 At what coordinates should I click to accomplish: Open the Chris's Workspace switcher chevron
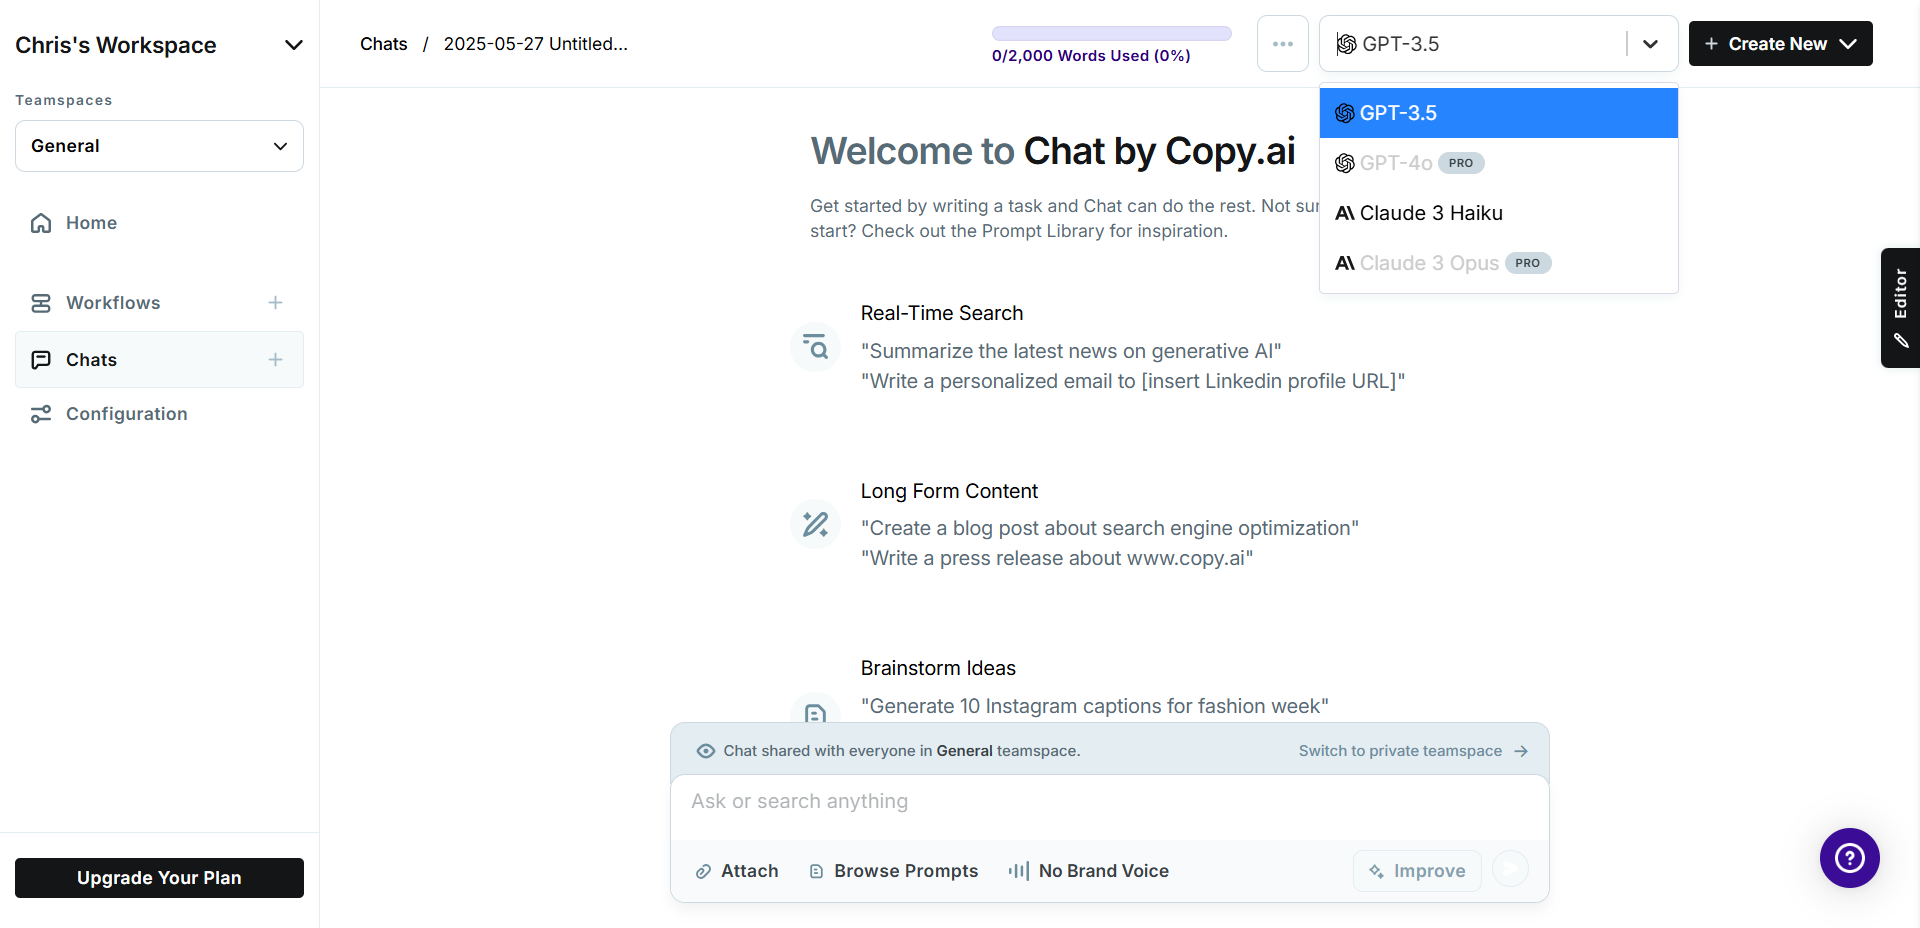coord(293,45)
